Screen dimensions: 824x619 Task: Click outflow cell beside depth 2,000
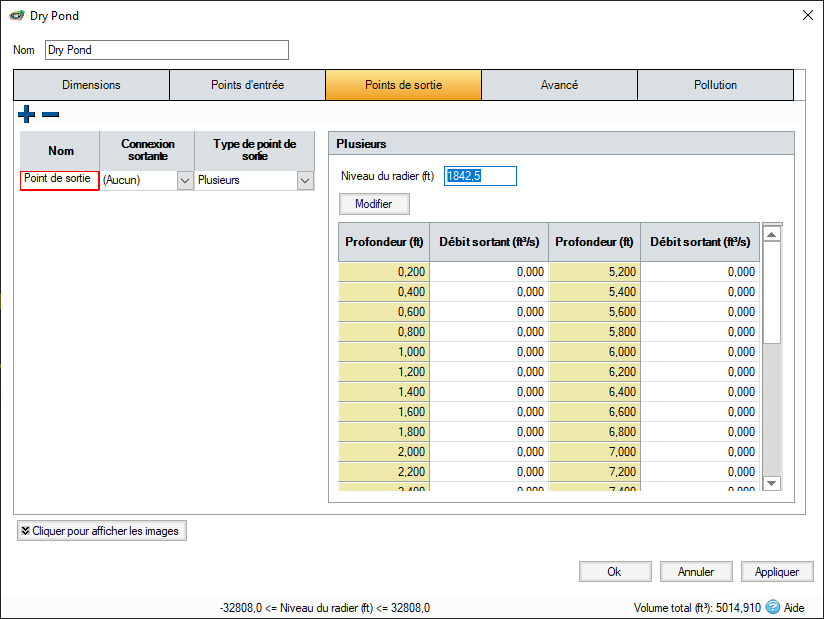pos(489,451)
